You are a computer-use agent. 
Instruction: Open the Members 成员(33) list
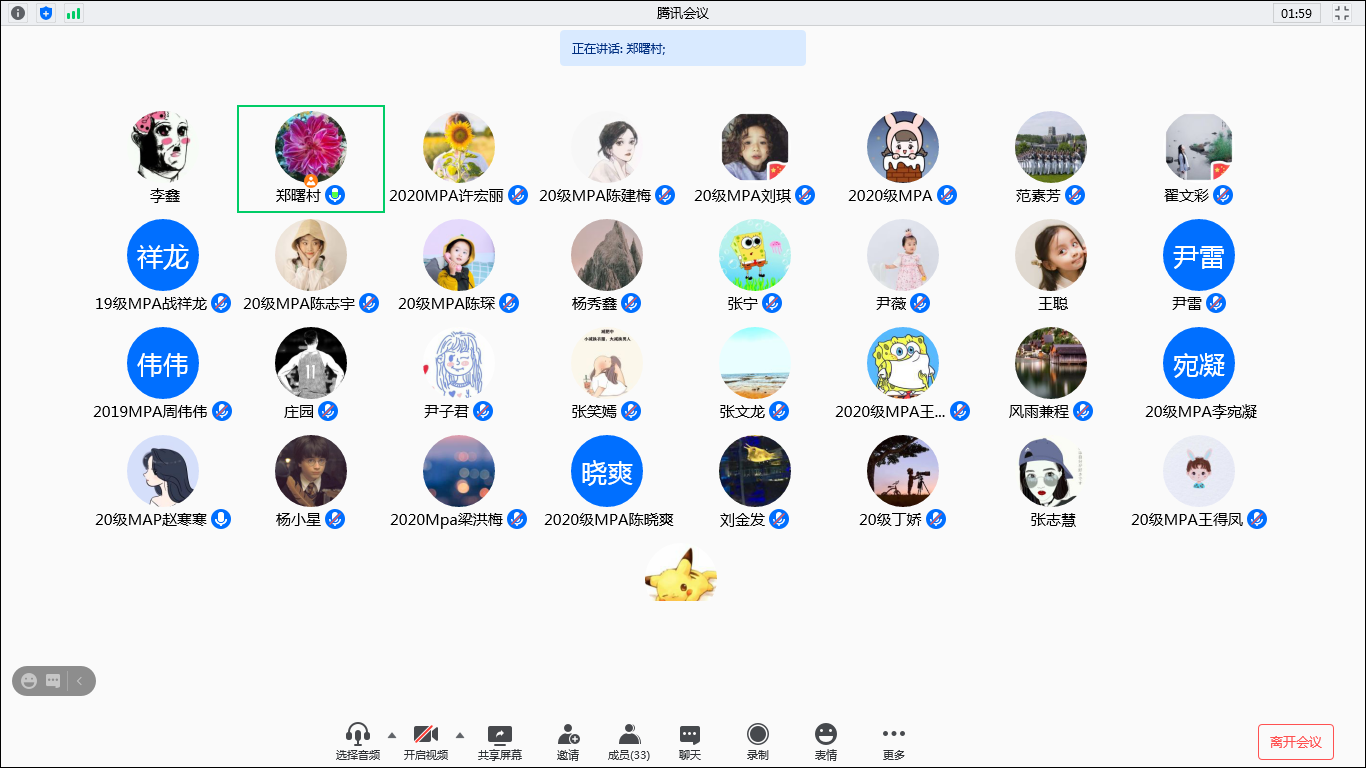click(629, 736)
